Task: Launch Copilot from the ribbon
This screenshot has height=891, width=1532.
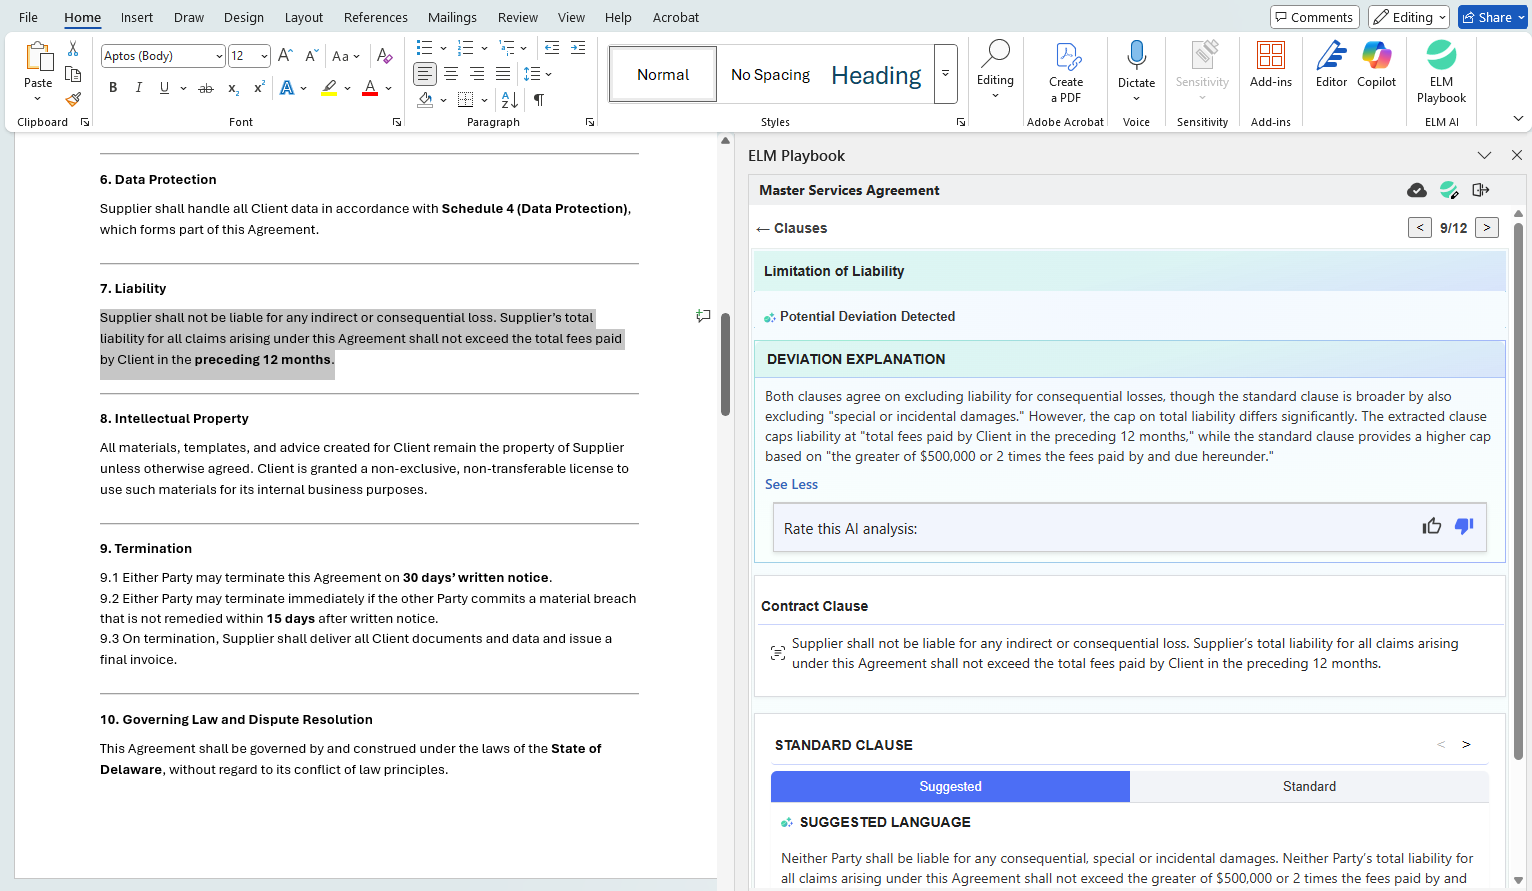Action: [1376, 58]
